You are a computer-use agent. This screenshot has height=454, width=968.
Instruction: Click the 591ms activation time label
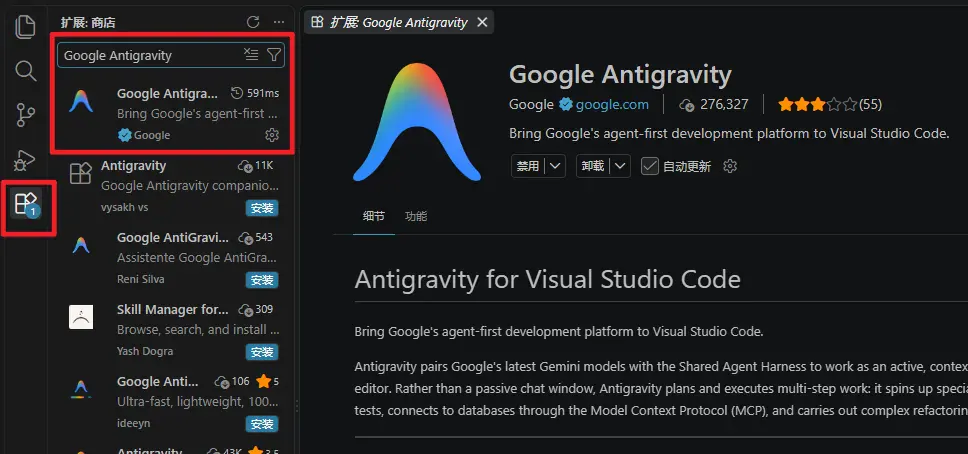pyautogui.click(x=255, y=93)
